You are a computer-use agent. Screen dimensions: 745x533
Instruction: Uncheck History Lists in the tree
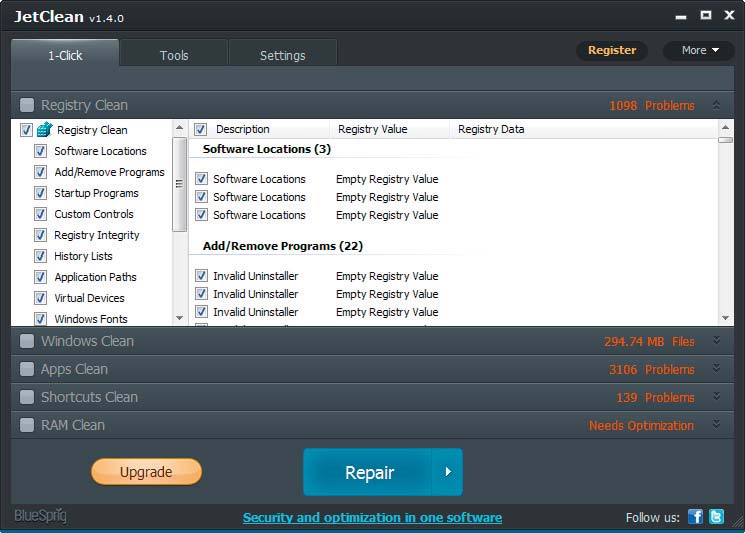click(x=40, y=256)
